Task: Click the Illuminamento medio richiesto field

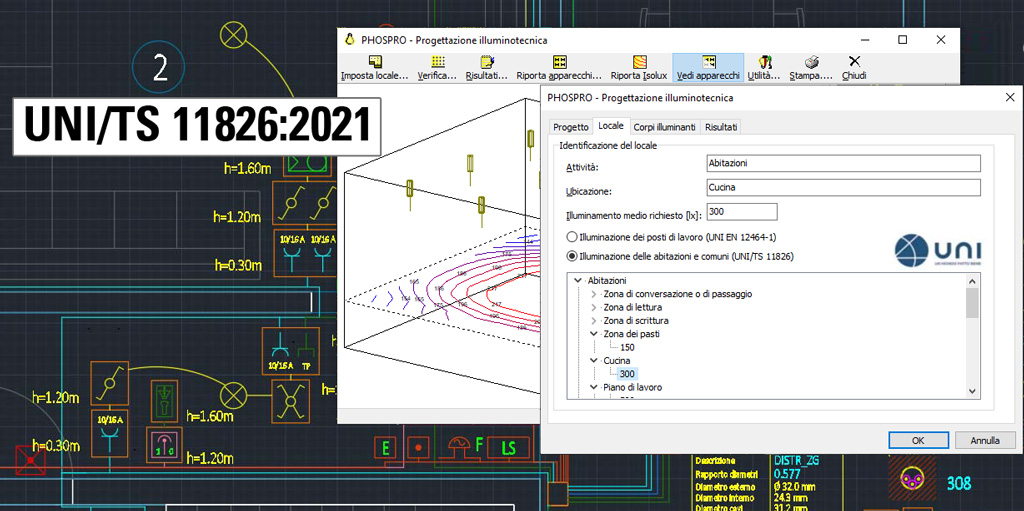Action: [x=742, y=212]
